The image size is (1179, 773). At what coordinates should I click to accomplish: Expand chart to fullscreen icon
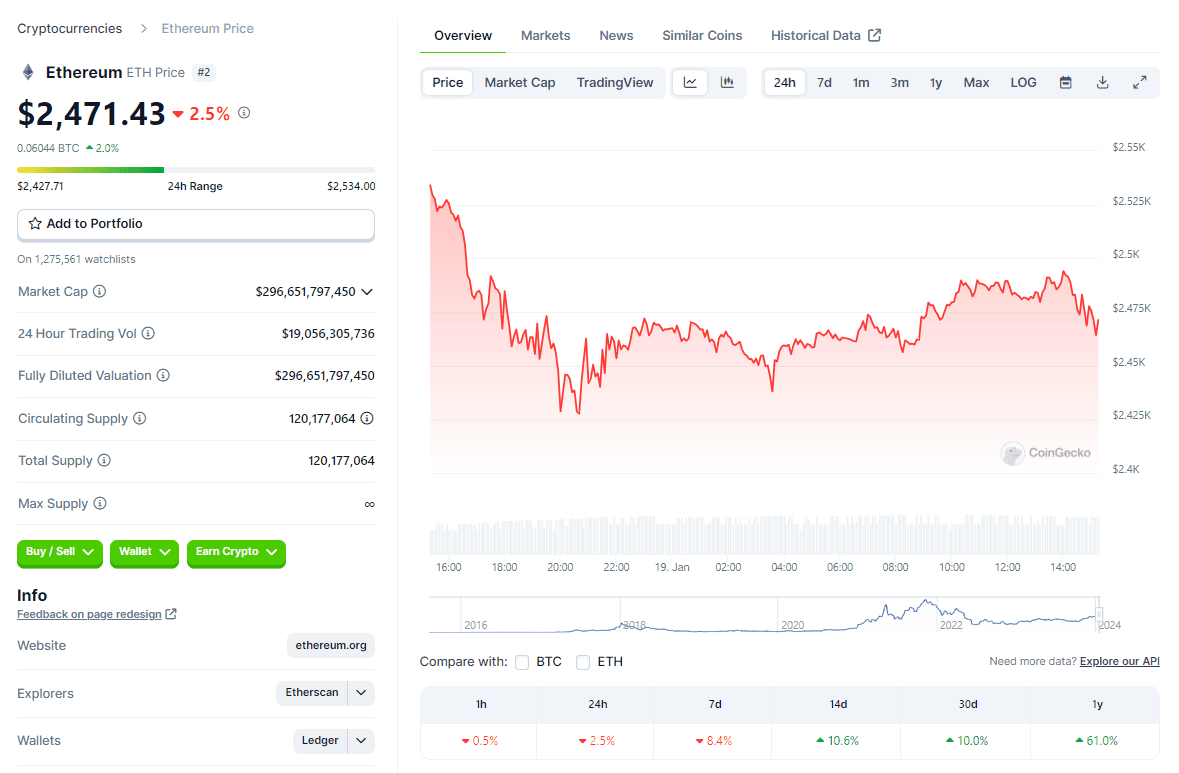(1140, 83)
